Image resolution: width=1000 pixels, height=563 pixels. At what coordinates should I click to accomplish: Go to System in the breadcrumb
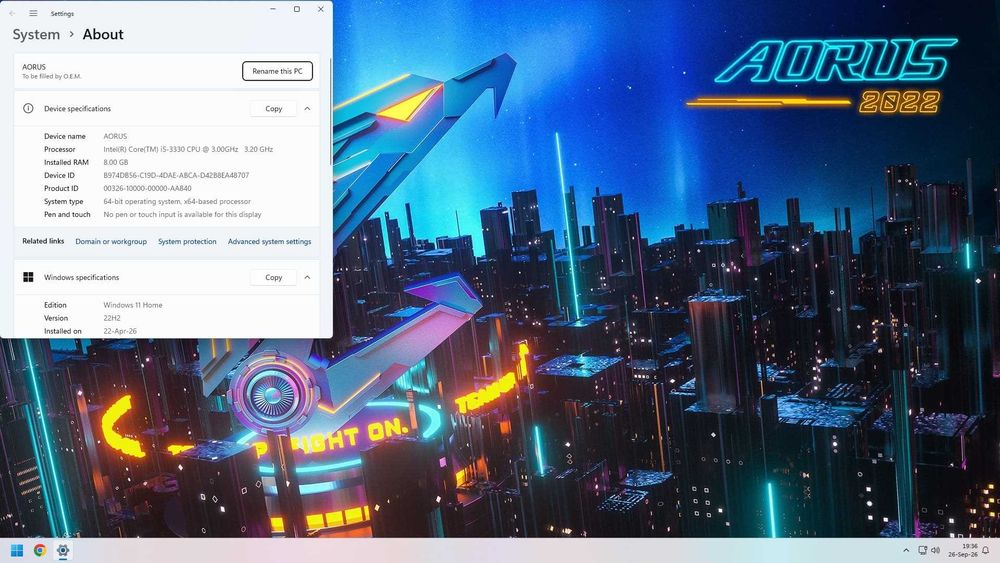(36, 34)
